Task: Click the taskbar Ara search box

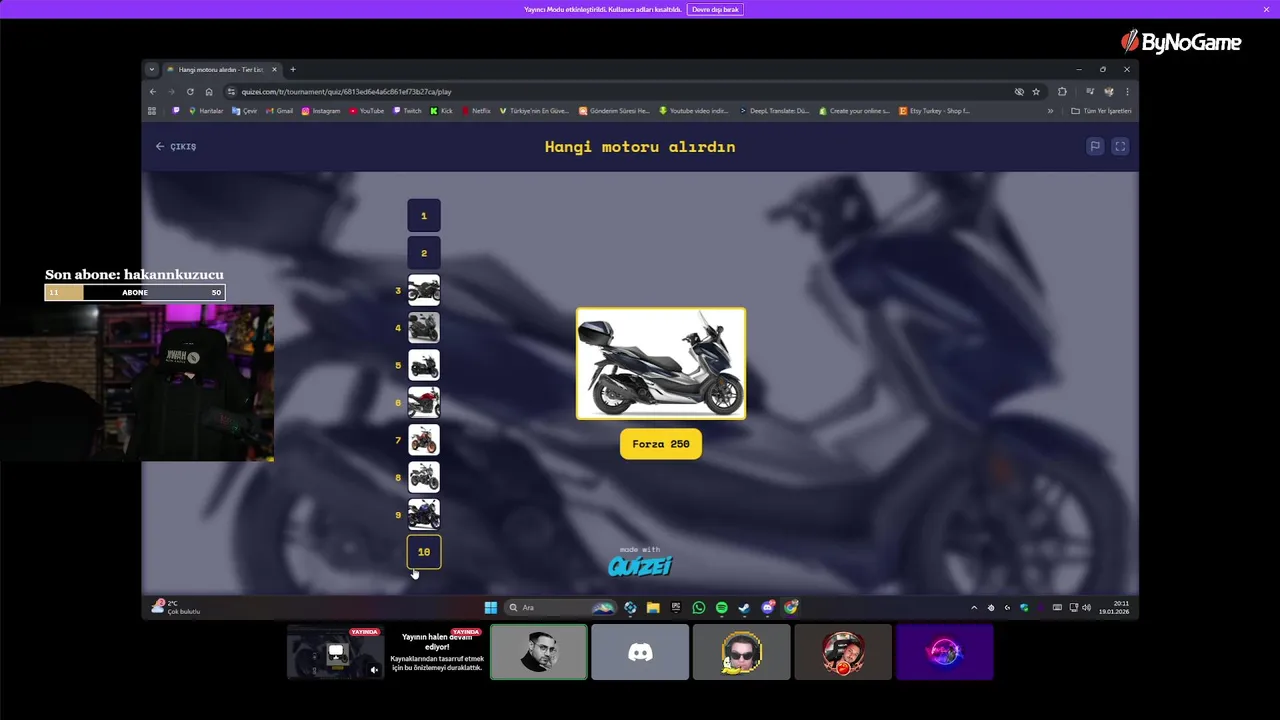Action: click(x=561, y=607)
